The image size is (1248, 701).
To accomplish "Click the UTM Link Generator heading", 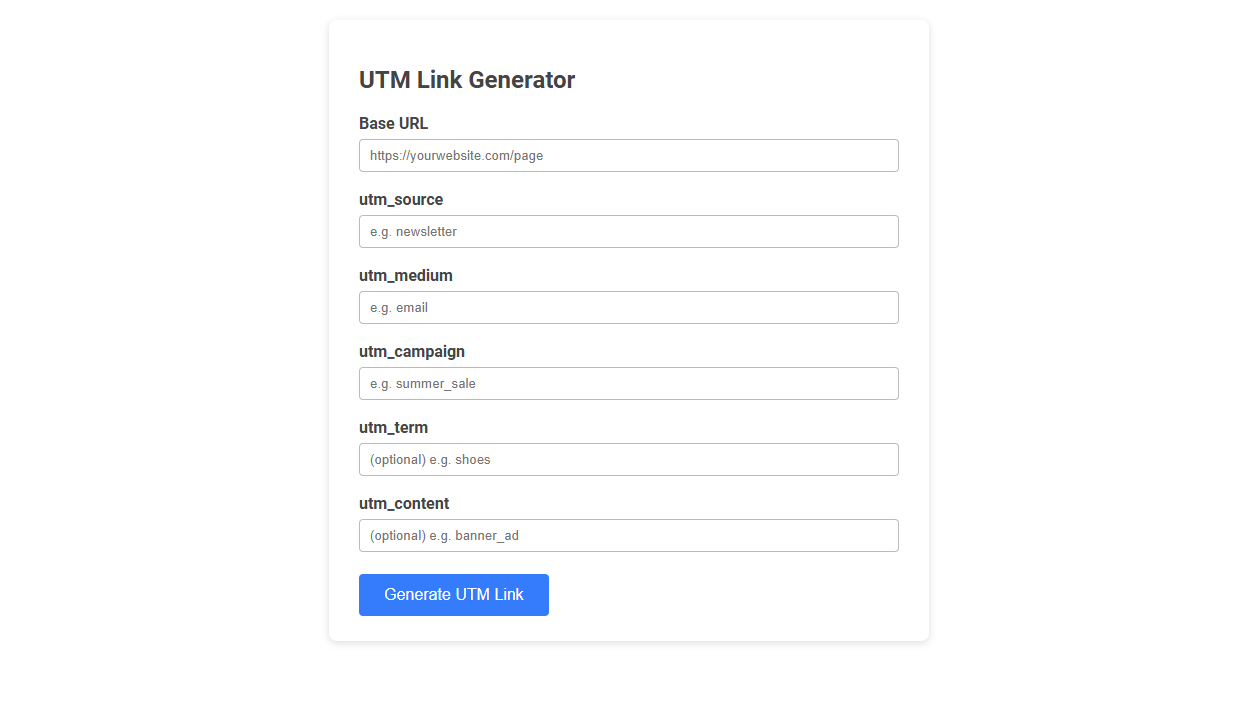I will coord(467,79).
